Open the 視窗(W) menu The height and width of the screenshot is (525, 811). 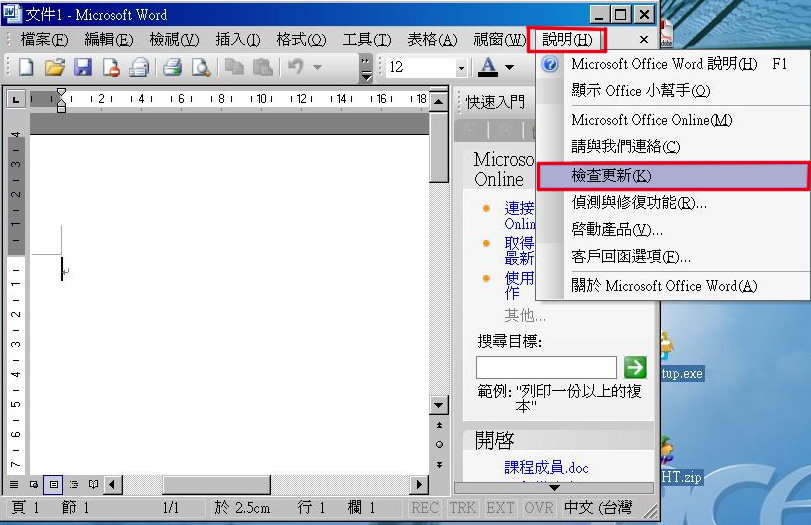(x=499, y=40)
